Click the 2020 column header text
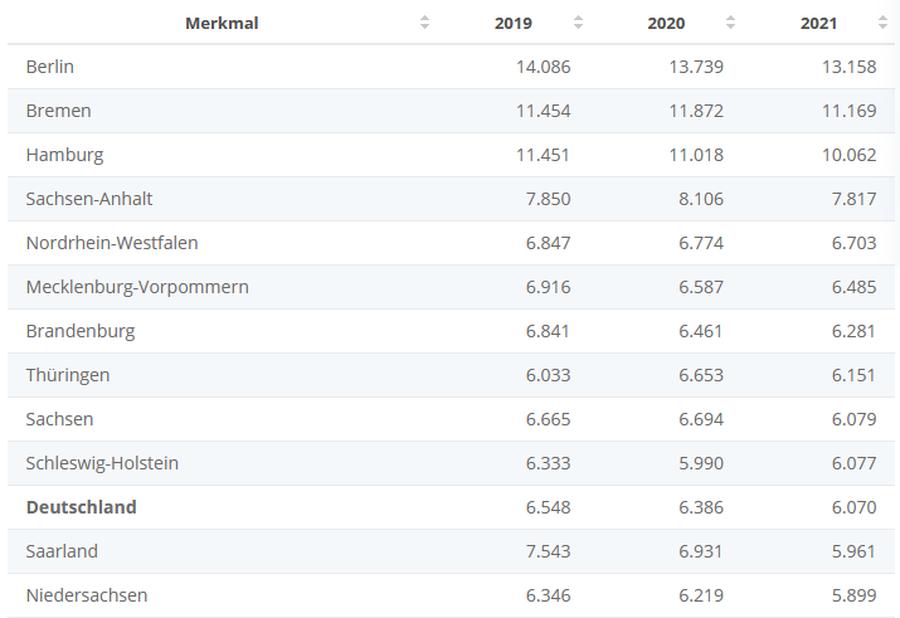This screenshot has height=618, width=900. (x=666, y=23)
